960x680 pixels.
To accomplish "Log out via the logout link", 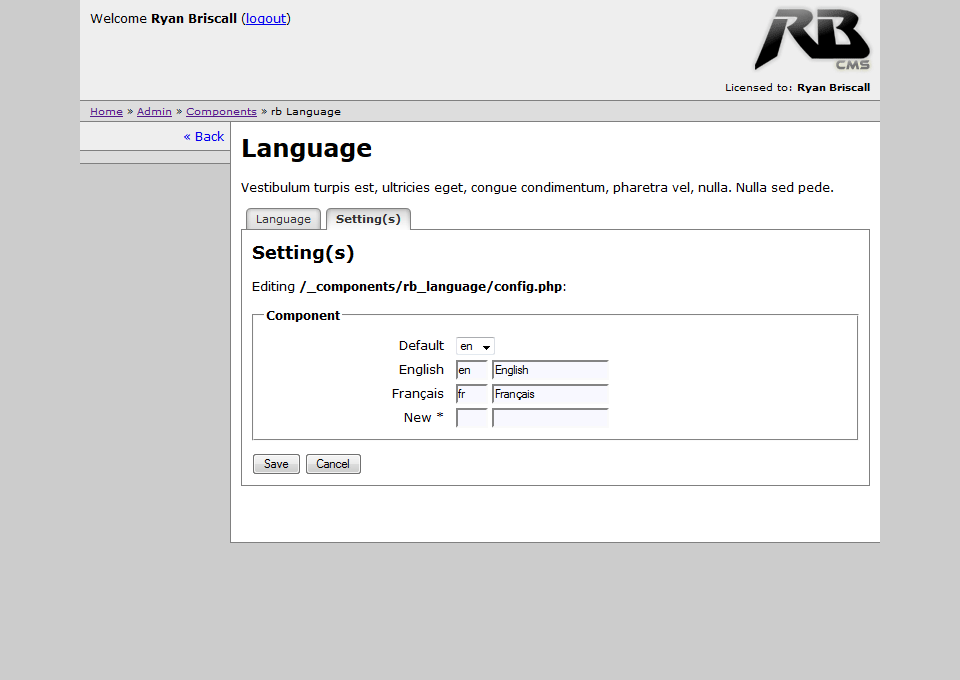I will coord(266,18).
